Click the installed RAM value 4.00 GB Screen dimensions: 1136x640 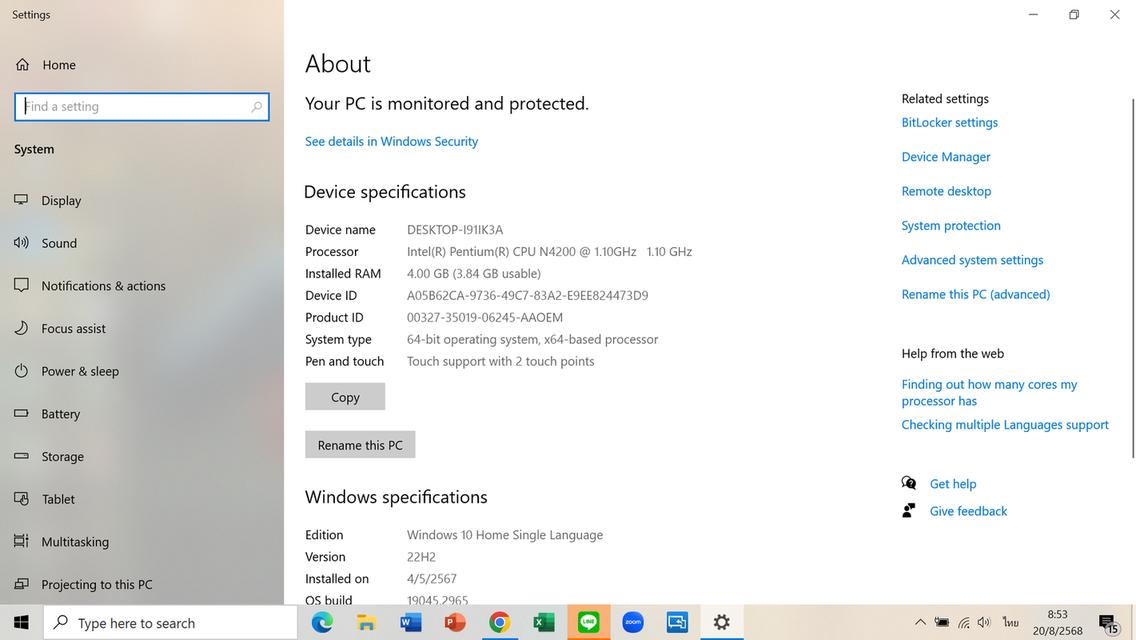pyautogui.click(x=474, y=273)
